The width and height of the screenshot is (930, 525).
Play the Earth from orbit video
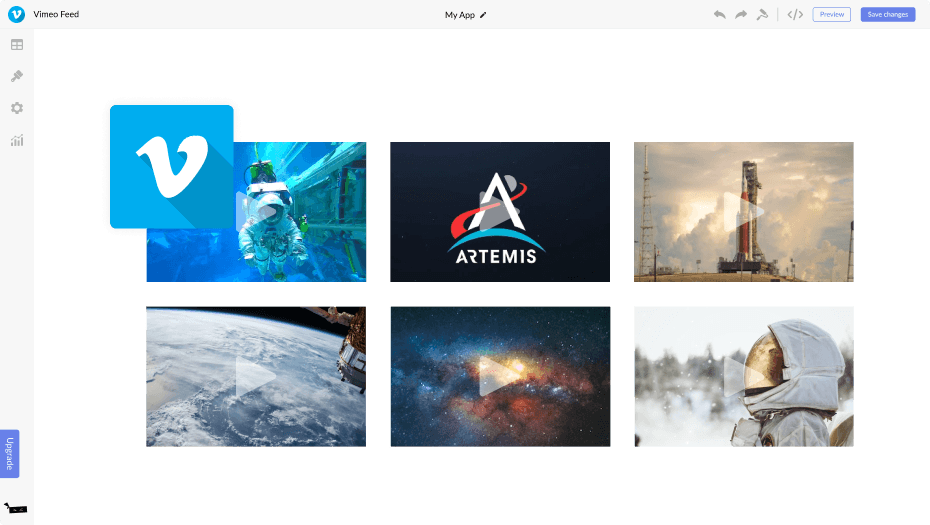256,377
